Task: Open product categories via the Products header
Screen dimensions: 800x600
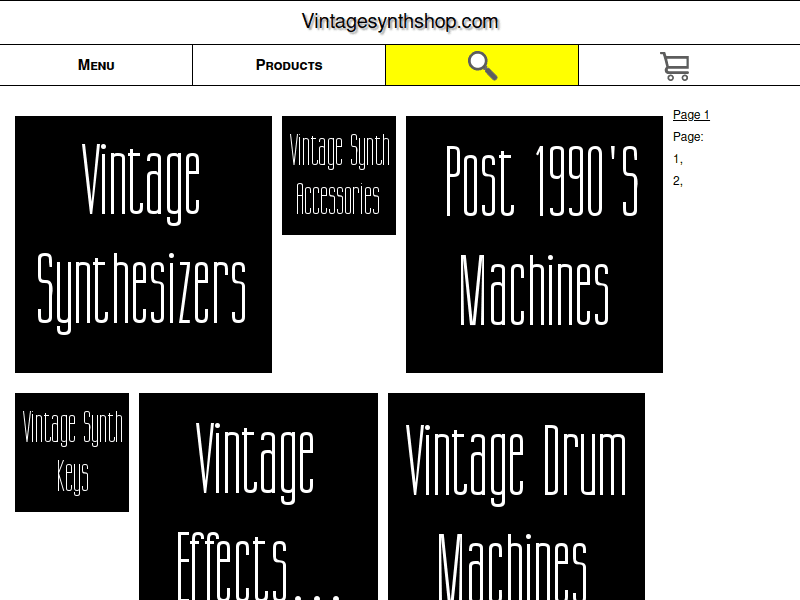Action: point(289,64)
